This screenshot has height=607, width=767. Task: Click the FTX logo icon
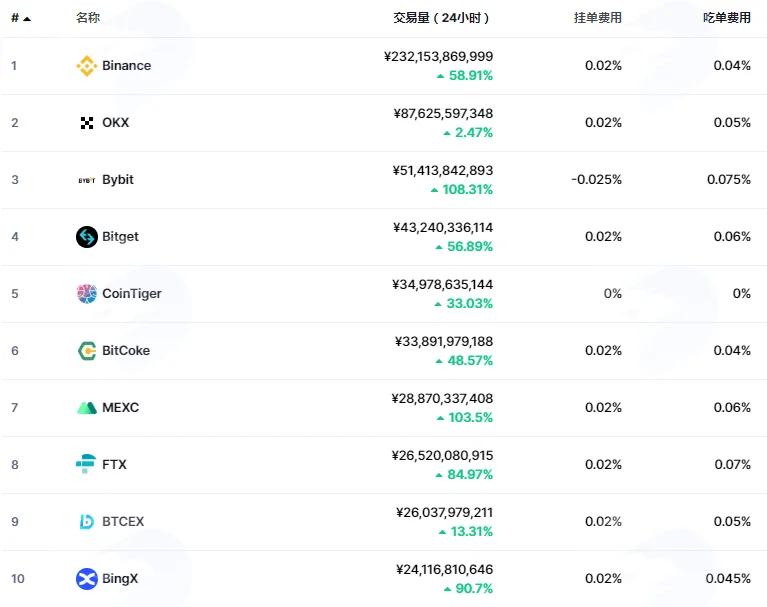tap(86, 464)
